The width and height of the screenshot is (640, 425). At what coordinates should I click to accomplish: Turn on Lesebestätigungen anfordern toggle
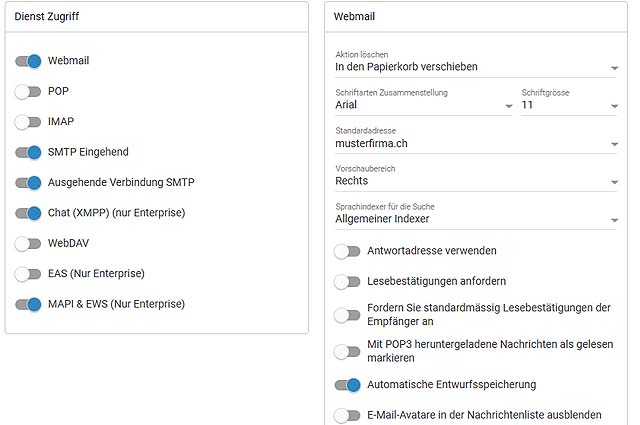(347, 282)
